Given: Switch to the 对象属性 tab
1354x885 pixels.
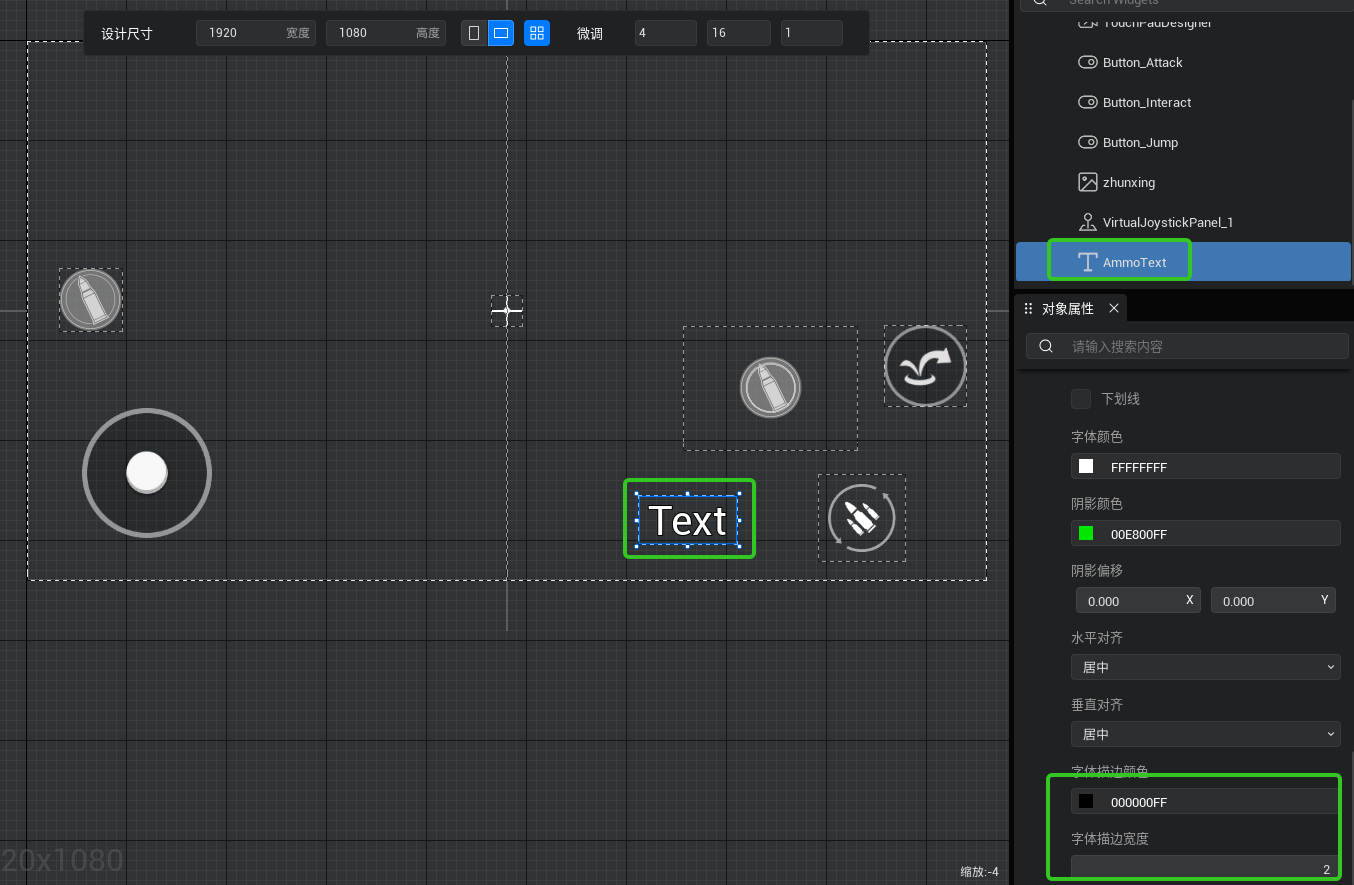Looking at the screenshot, I should click(x=1068, y=309).
